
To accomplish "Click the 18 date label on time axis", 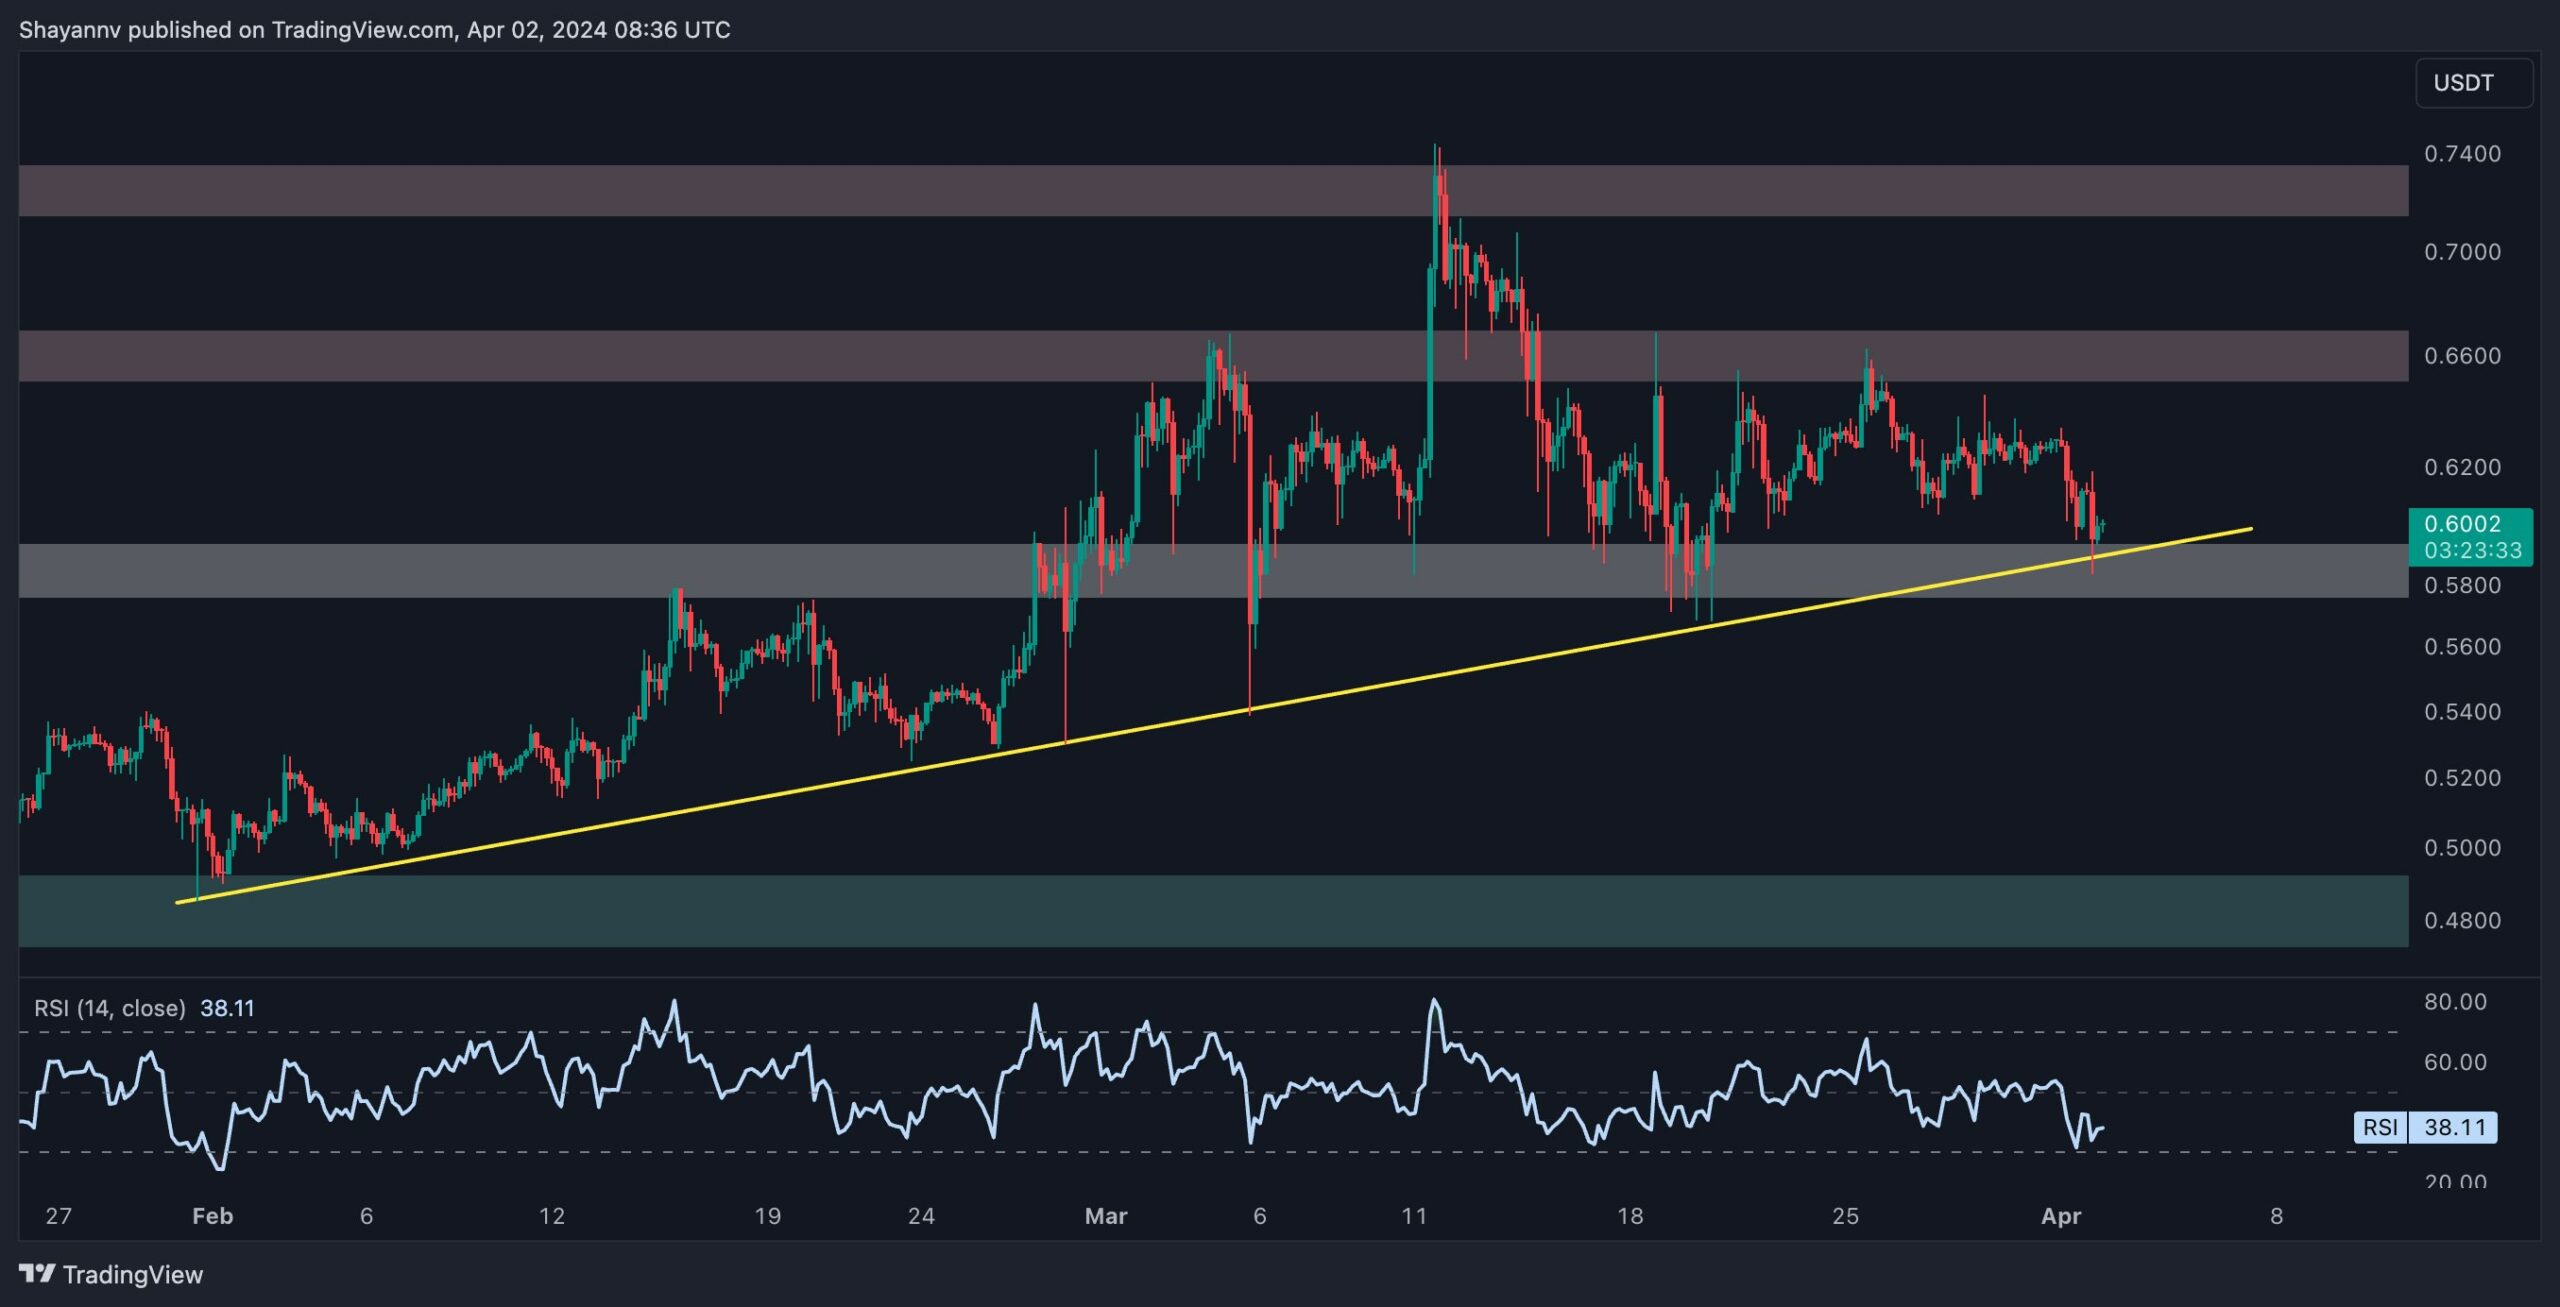I will [1630, 1216].
